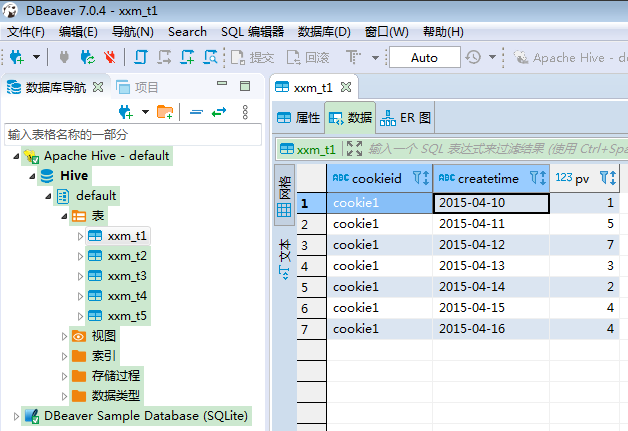Select the xxm_t4 table in tree
Viewport: 628px width, 431px height.
click(118, 296)
